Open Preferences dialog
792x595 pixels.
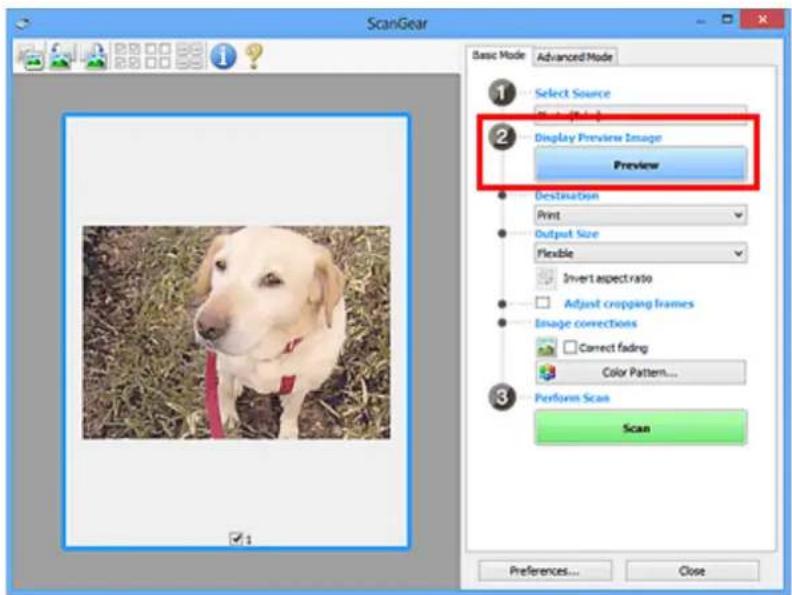tap(544, 571)
